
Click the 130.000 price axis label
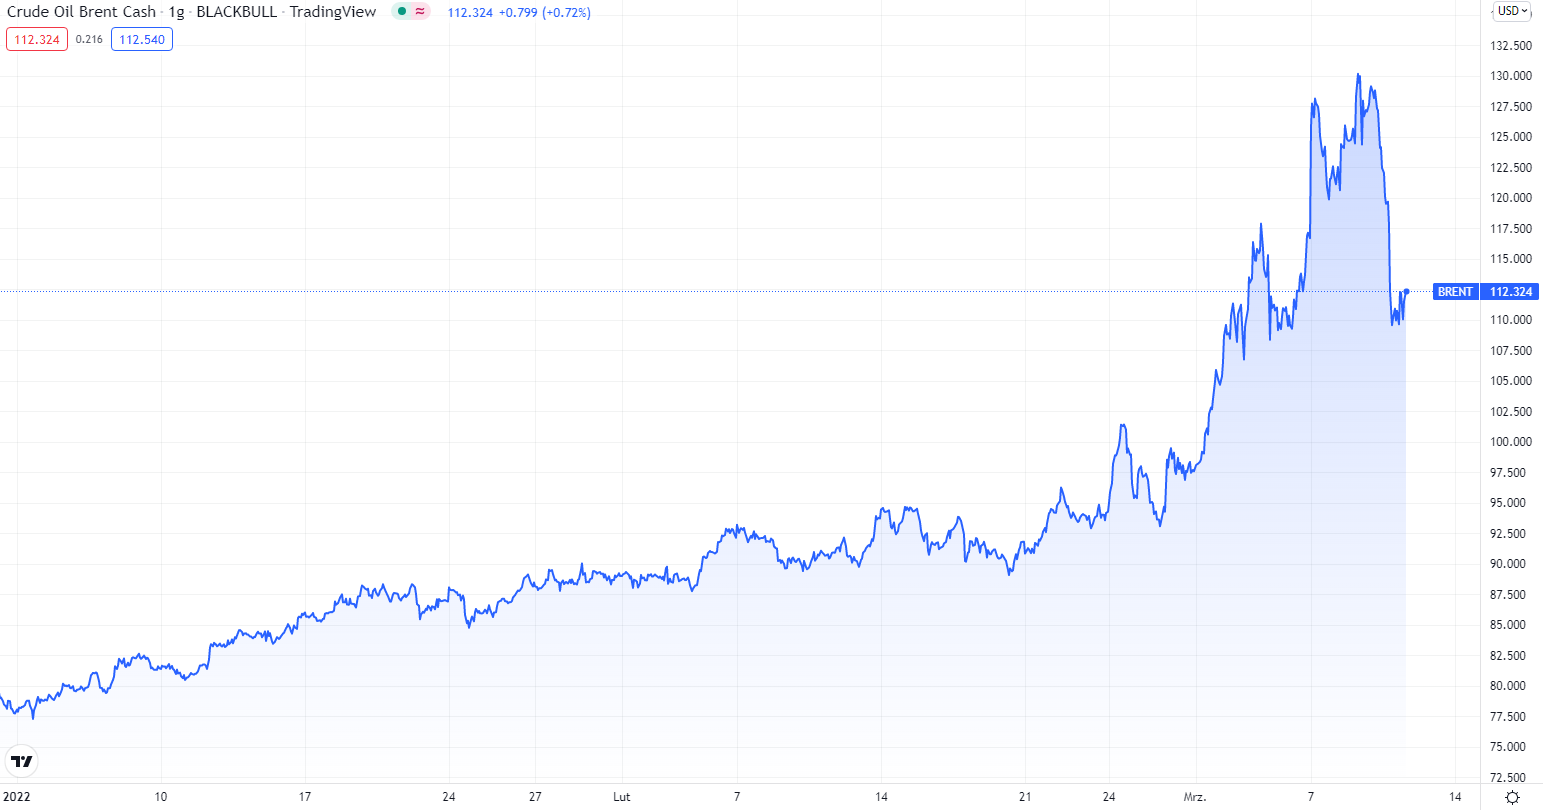click(x=1511, y=76)
